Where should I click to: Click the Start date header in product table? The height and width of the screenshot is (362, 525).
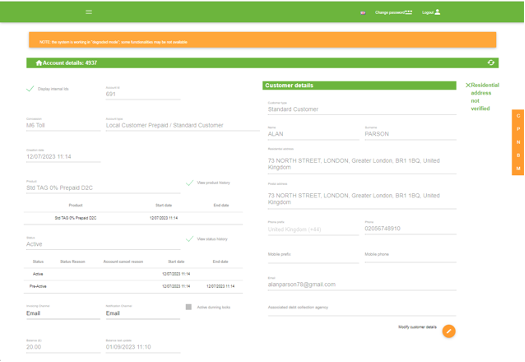(164, 205)
